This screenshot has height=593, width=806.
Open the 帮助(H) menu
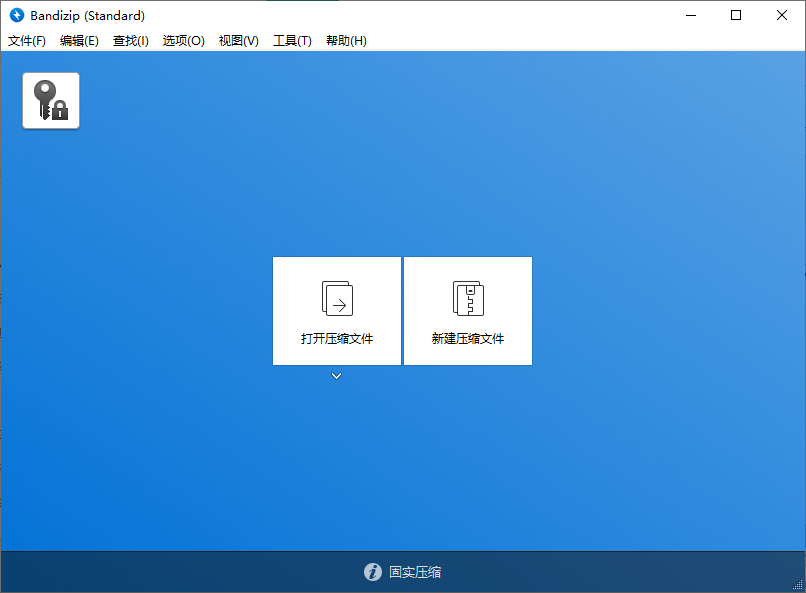[x=345, y=41]
